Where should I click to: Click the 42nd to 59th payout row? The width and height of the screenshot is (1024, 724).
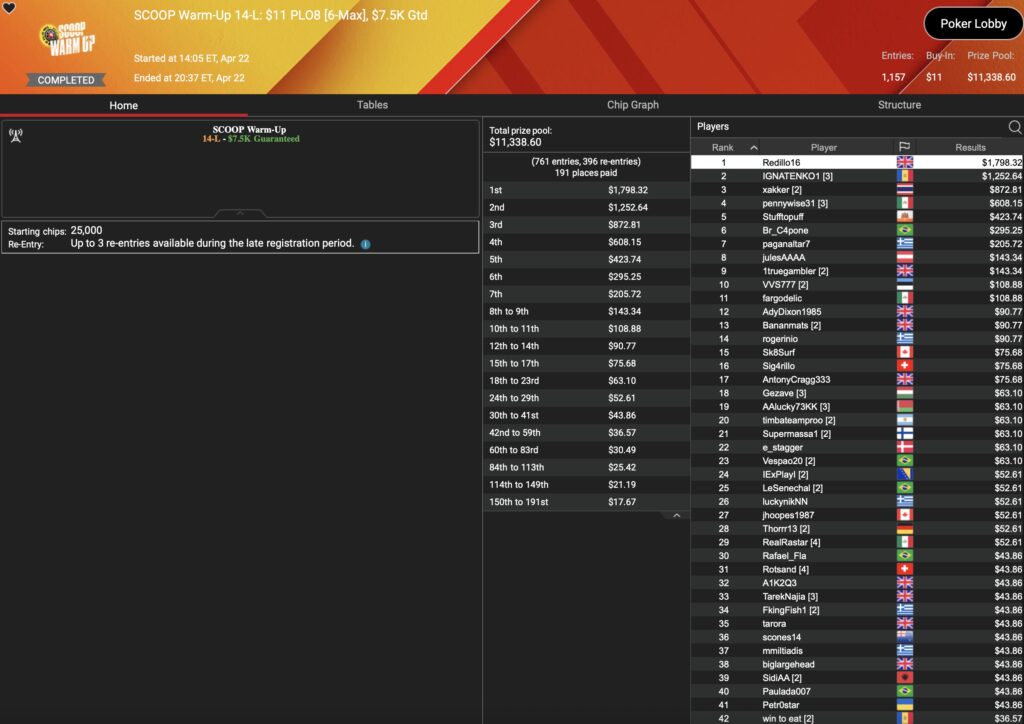click(586, 433)
